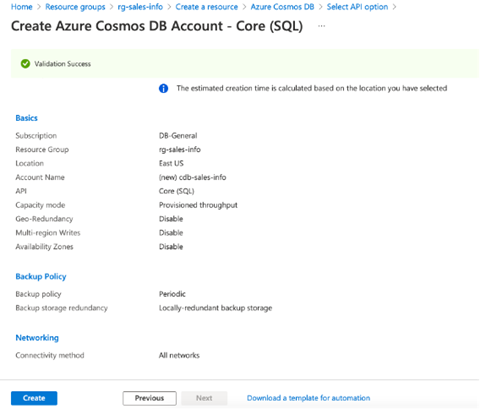Viewport: 480px width, 409px height.
Task: Go to the rg-sales-info breadcrumb
Action: point(140,7)
